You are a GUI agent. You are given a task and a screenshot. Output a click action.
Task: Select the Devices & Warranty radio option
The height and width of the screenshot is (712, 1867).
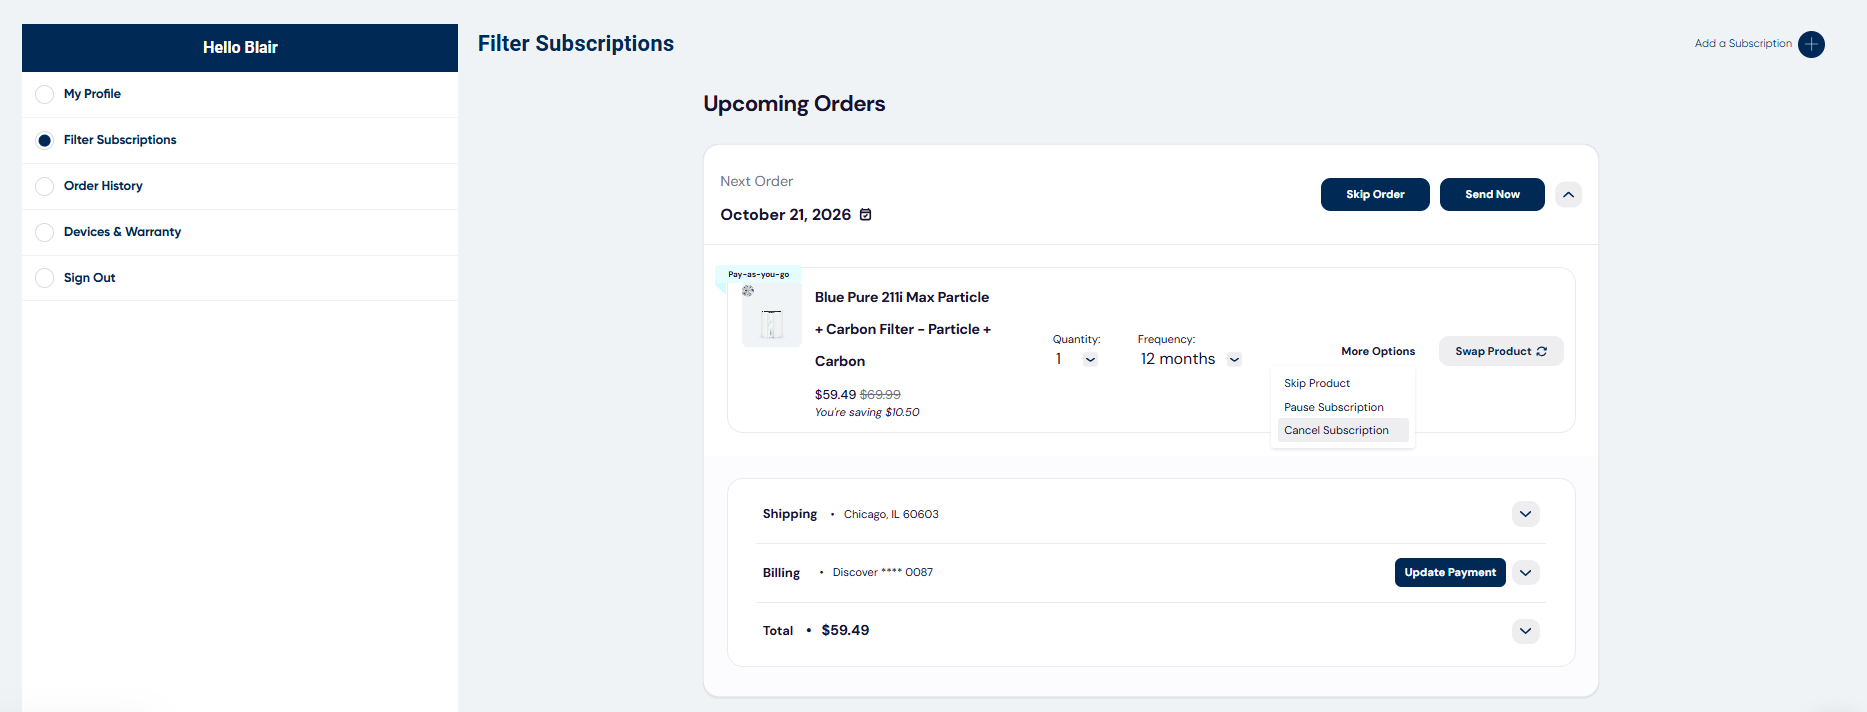[x=44, y=232]
